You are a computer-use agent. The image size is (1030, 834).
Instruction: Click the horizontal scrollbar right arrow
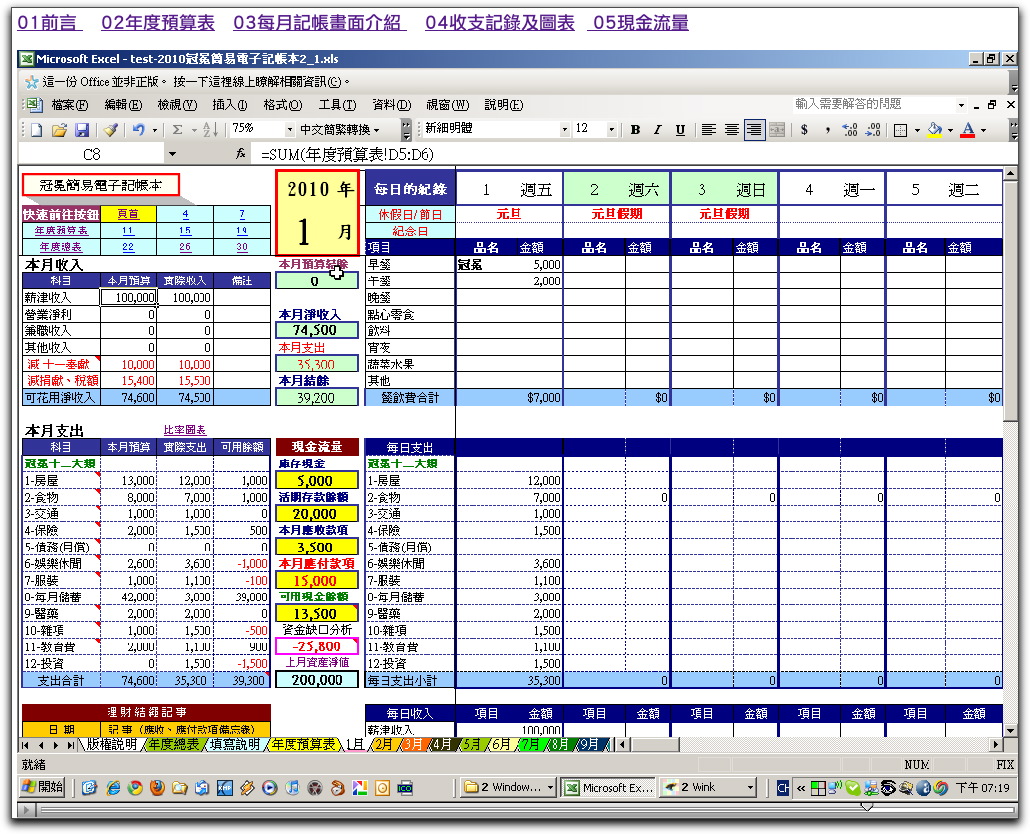tap(996, 745)
